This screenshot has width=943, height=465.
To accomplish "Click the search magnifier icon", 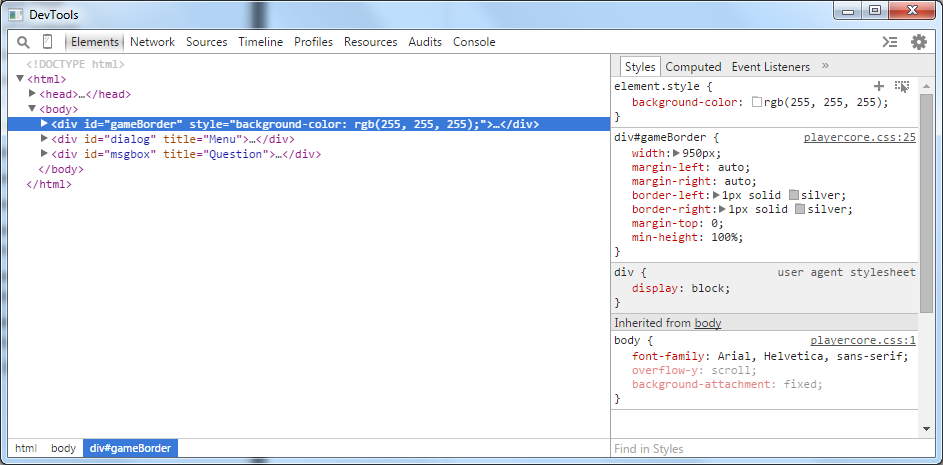I will pos(23,42).
